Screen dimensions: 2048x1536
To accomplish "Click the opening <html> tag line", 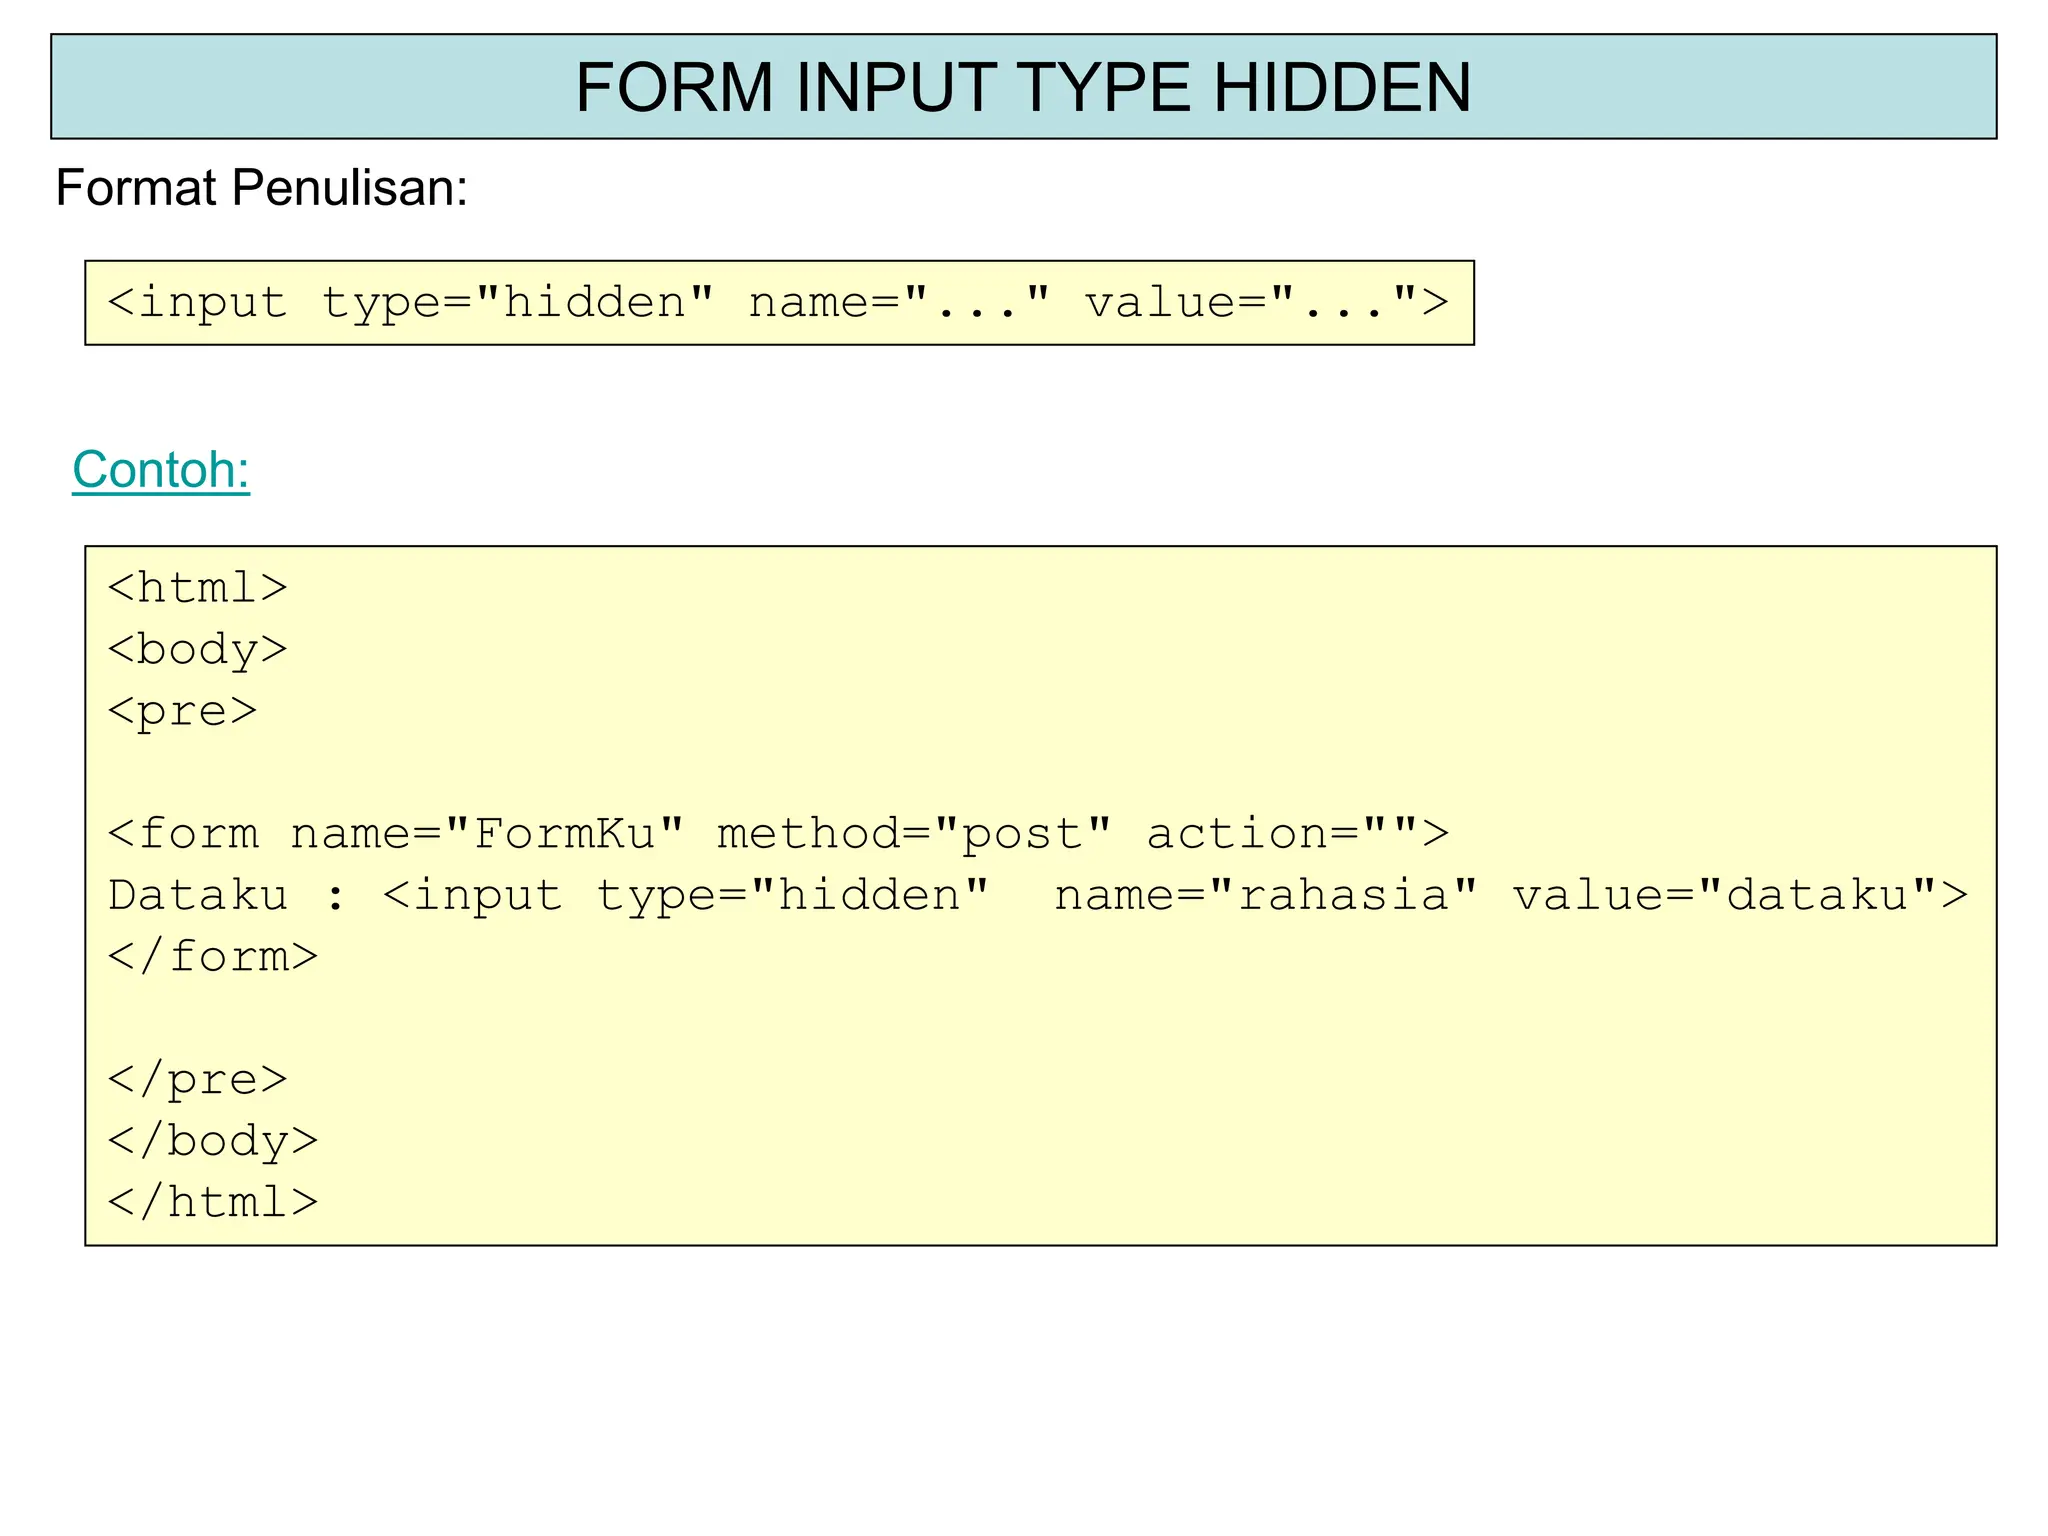I will tap(197, 587).
